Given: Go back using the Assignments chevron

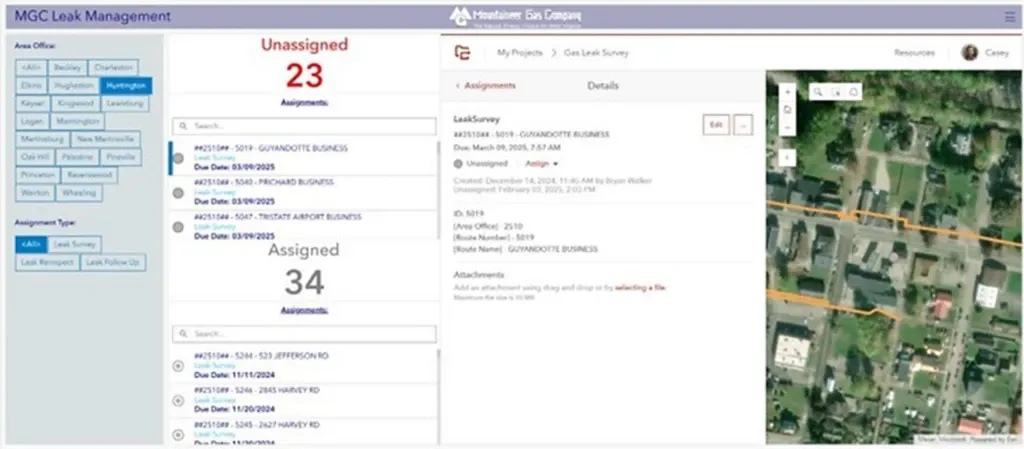Looking at the screenshot, I should coord(458,85).
